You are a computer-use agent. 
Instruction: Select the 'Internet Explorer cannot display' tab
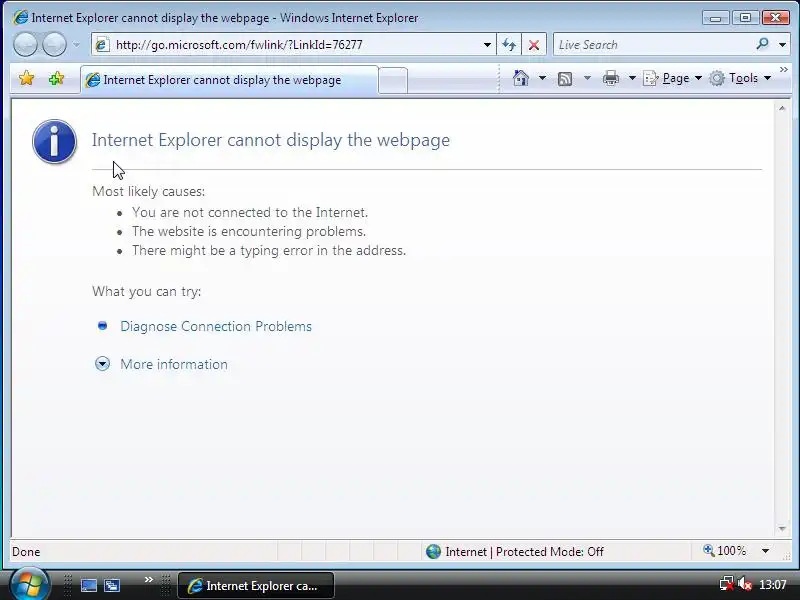click(x=230, y=80)
